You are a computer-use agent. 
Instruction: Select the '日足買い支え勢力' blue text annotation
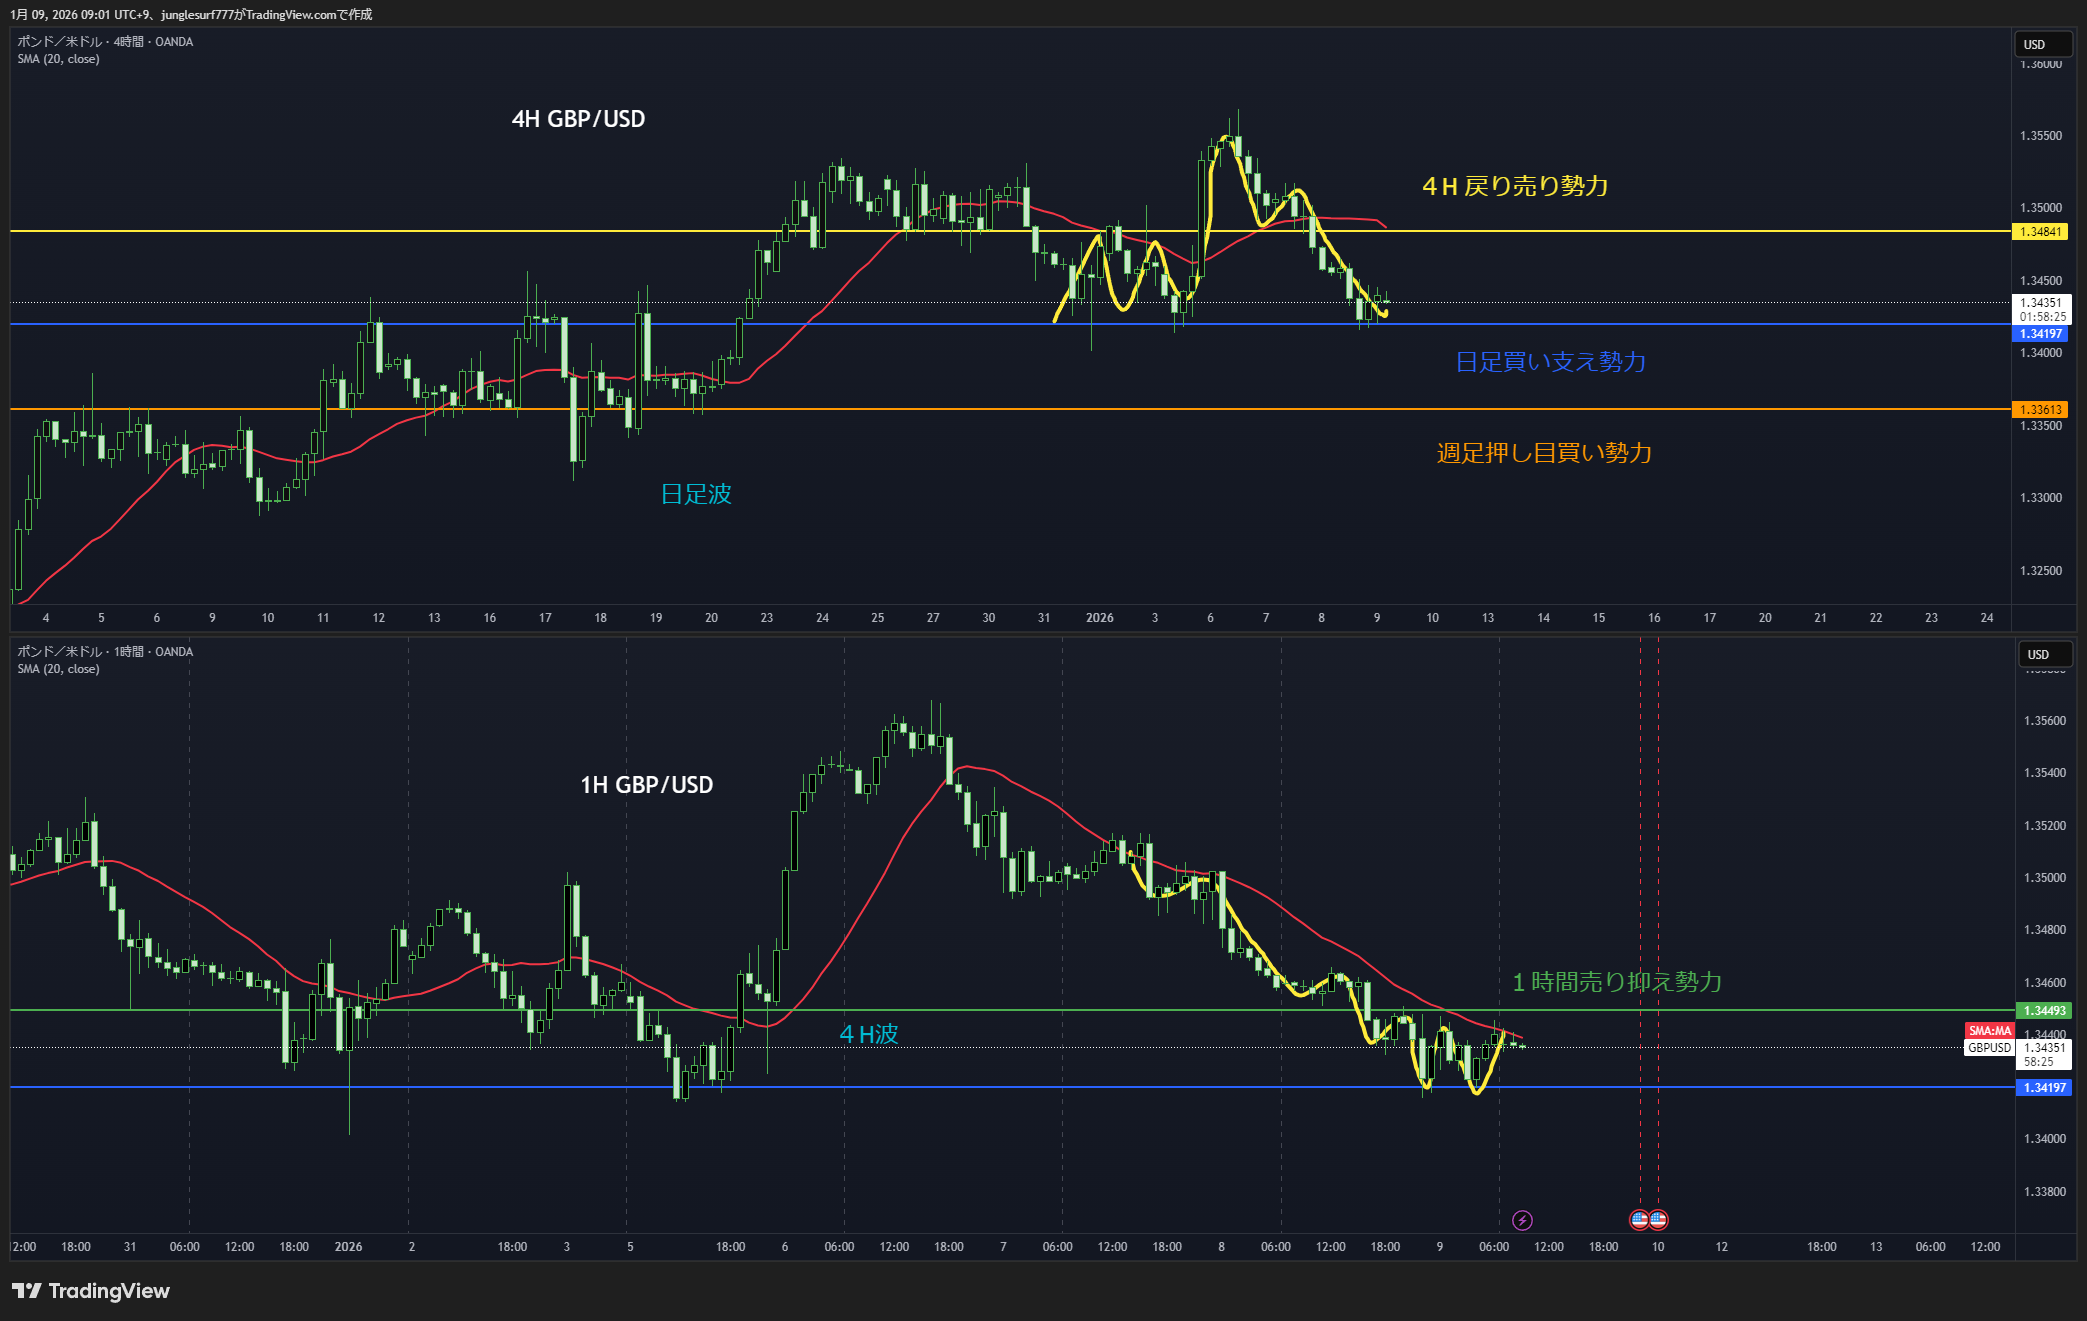pyautogui.click(x=1550, y=362)
